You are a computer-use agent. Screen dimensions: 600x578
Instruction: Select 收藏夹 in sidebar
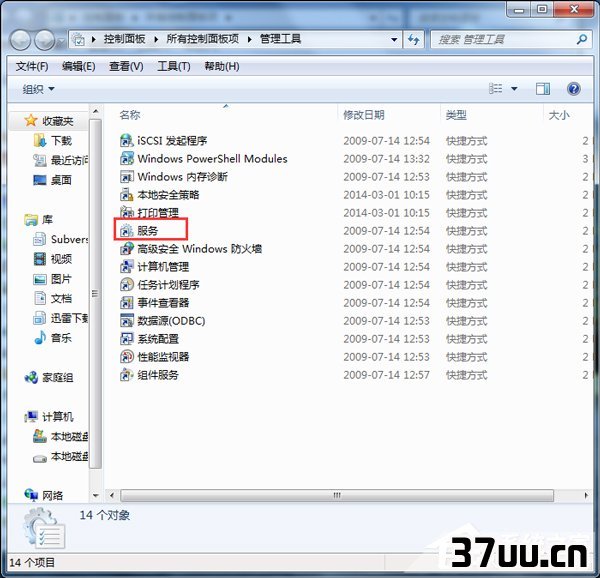49,121
